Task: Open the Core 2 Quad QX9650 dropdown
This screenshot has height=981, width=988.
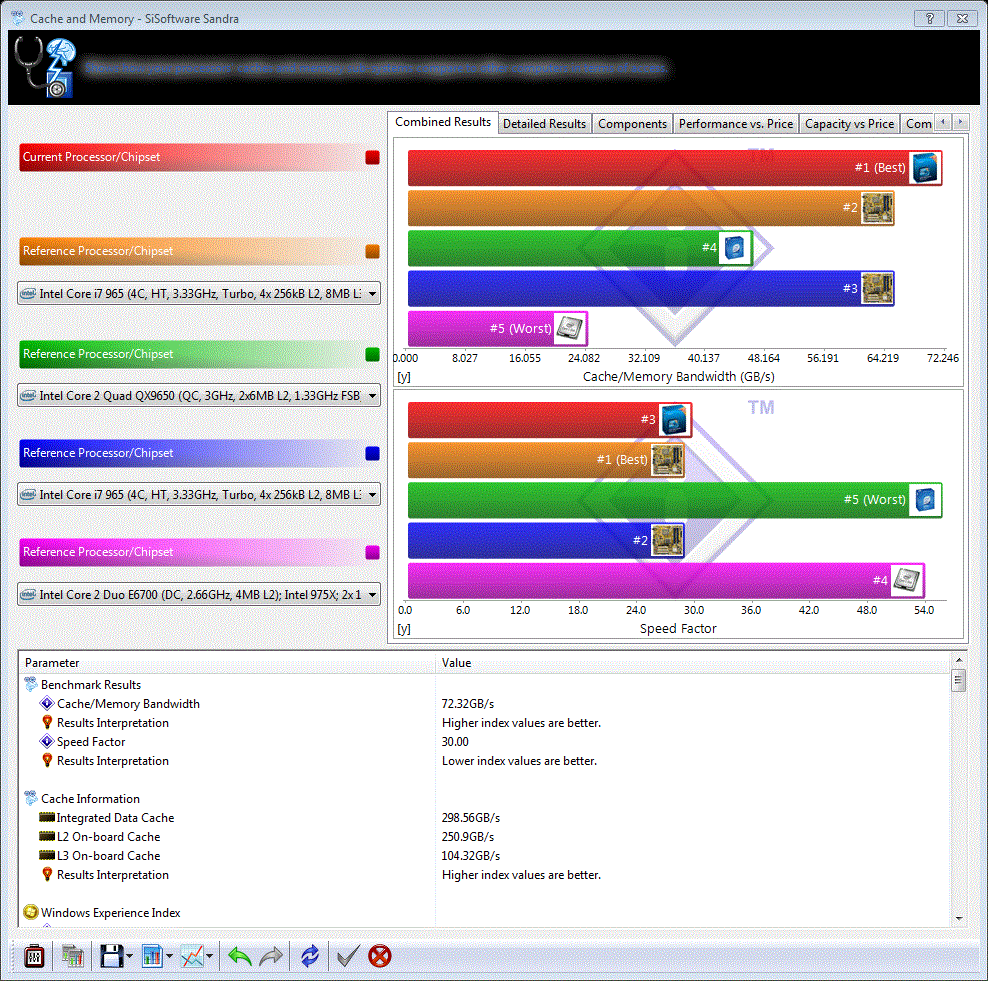Action: pyautogui.click(x=198, y=396)
